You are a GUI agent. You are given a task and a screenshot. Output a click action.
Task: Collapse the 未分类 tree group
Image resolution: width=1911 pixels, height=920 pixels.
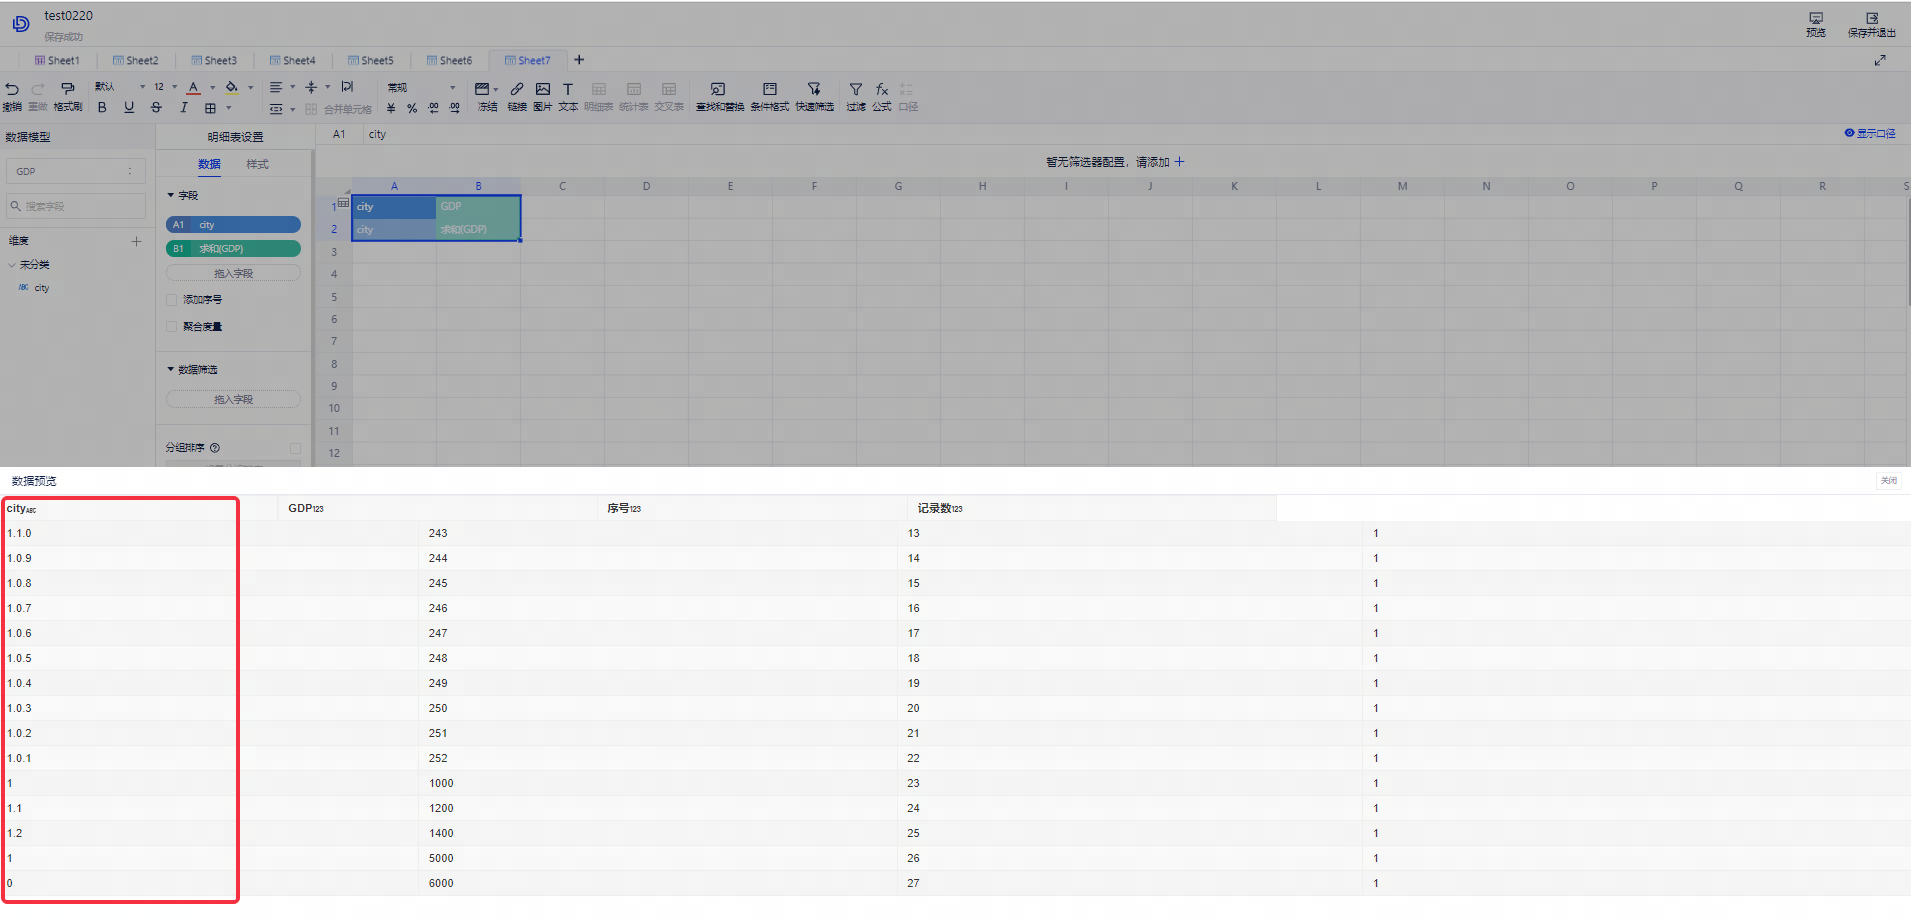pos(12,265)
